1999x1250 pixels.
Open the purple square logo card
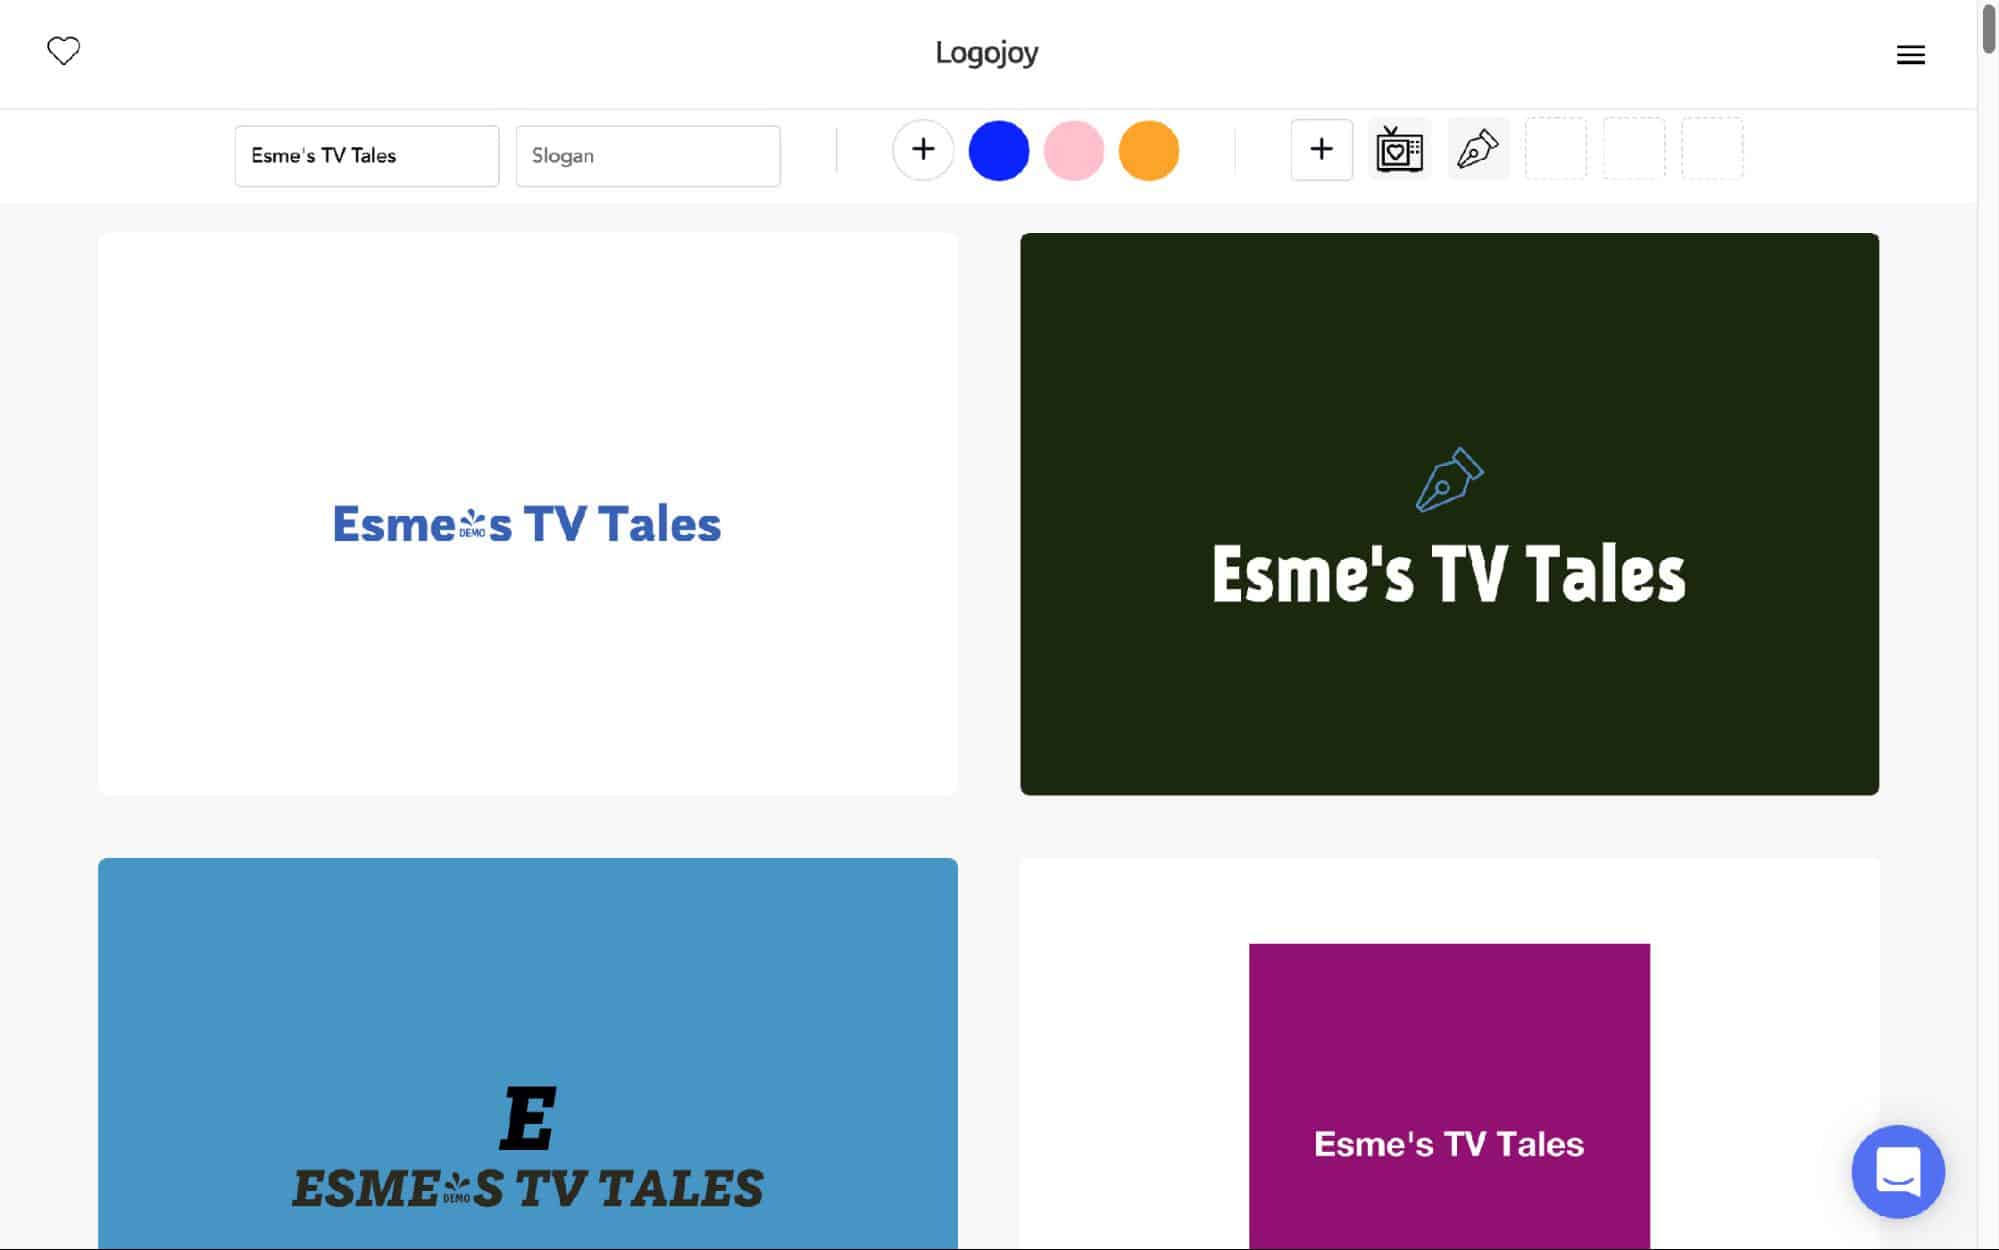point(1449,1053)
